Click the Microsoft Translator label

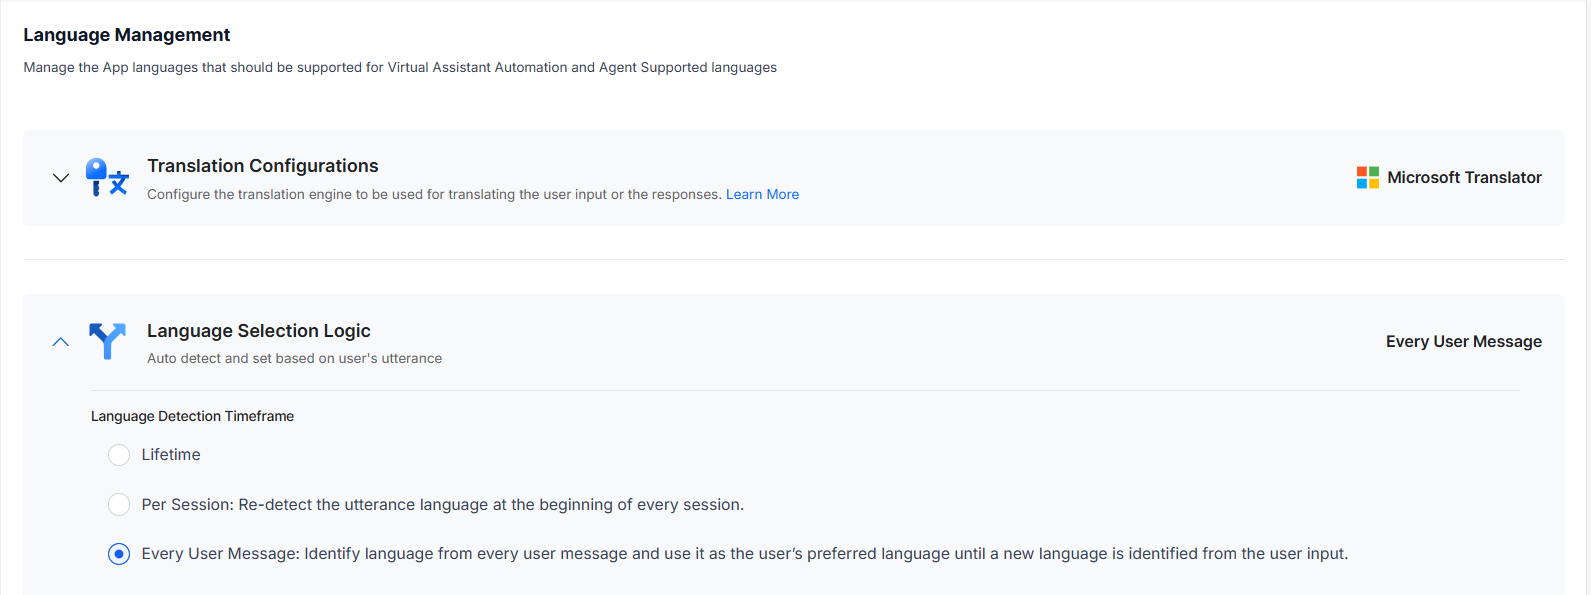pos(1464,178)
